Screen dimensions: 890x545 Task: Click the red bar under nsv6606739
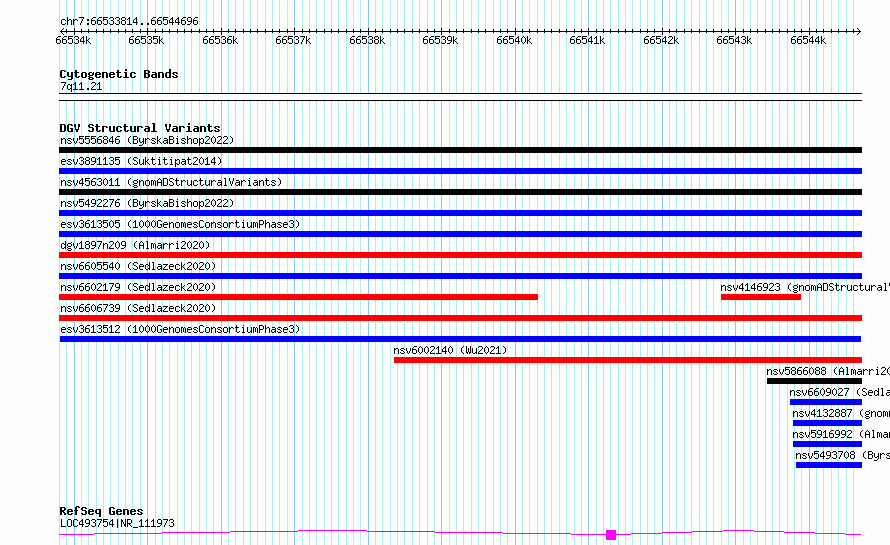pyautogui.click(x=460, y=318)
